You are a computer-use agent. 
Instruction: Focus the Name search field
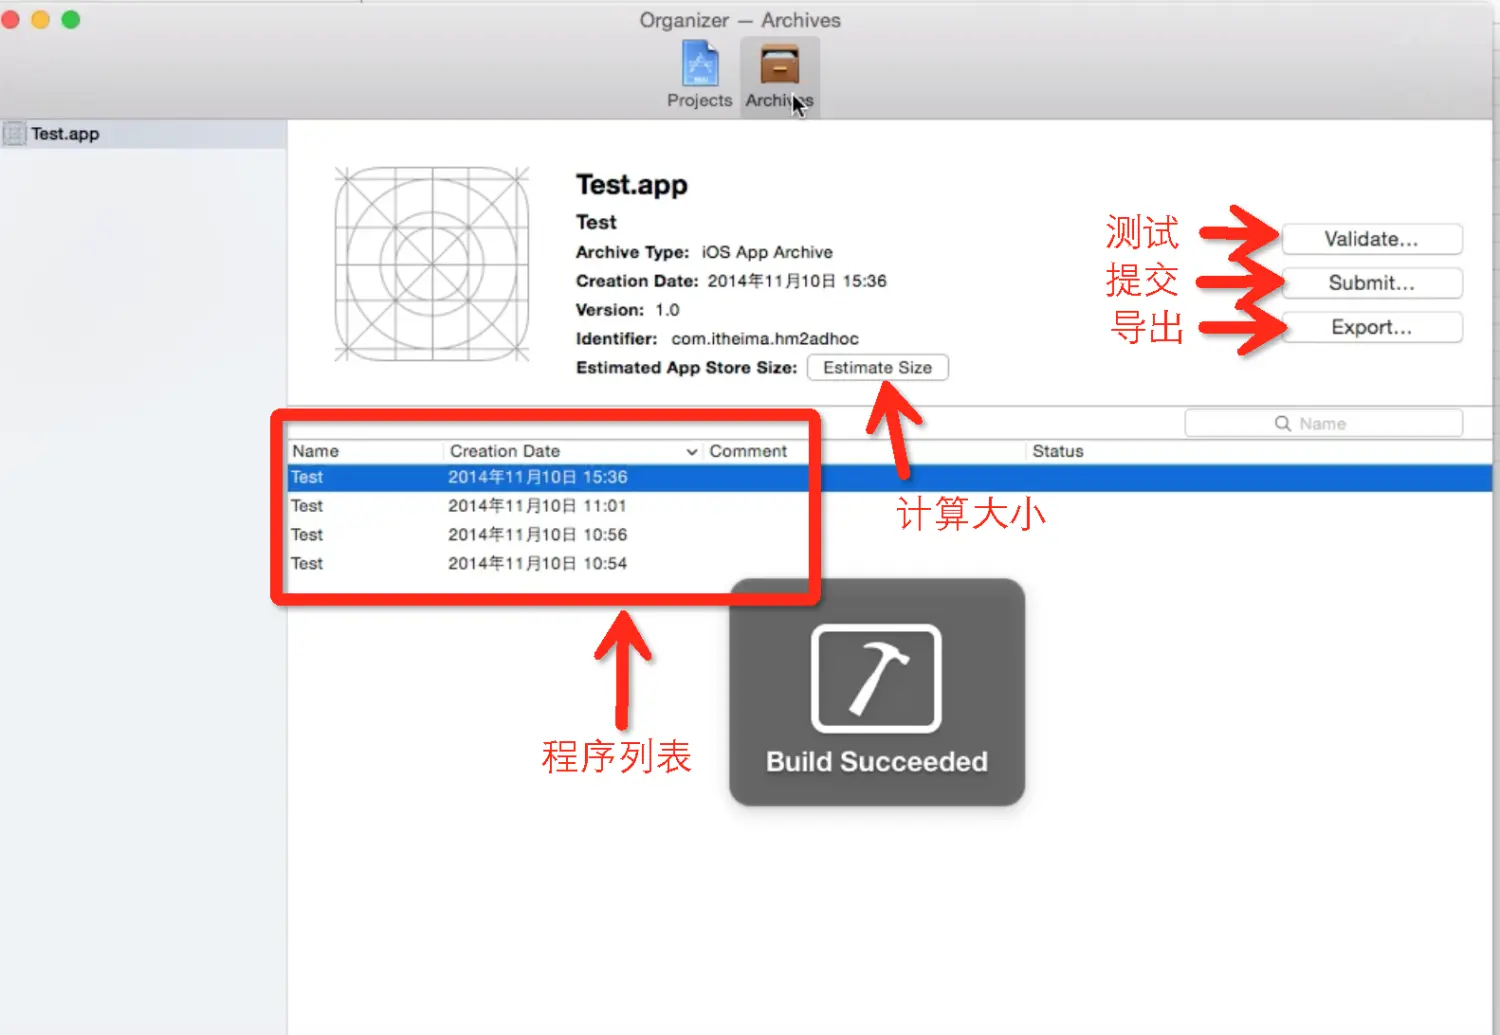[x=1323, y=424]
